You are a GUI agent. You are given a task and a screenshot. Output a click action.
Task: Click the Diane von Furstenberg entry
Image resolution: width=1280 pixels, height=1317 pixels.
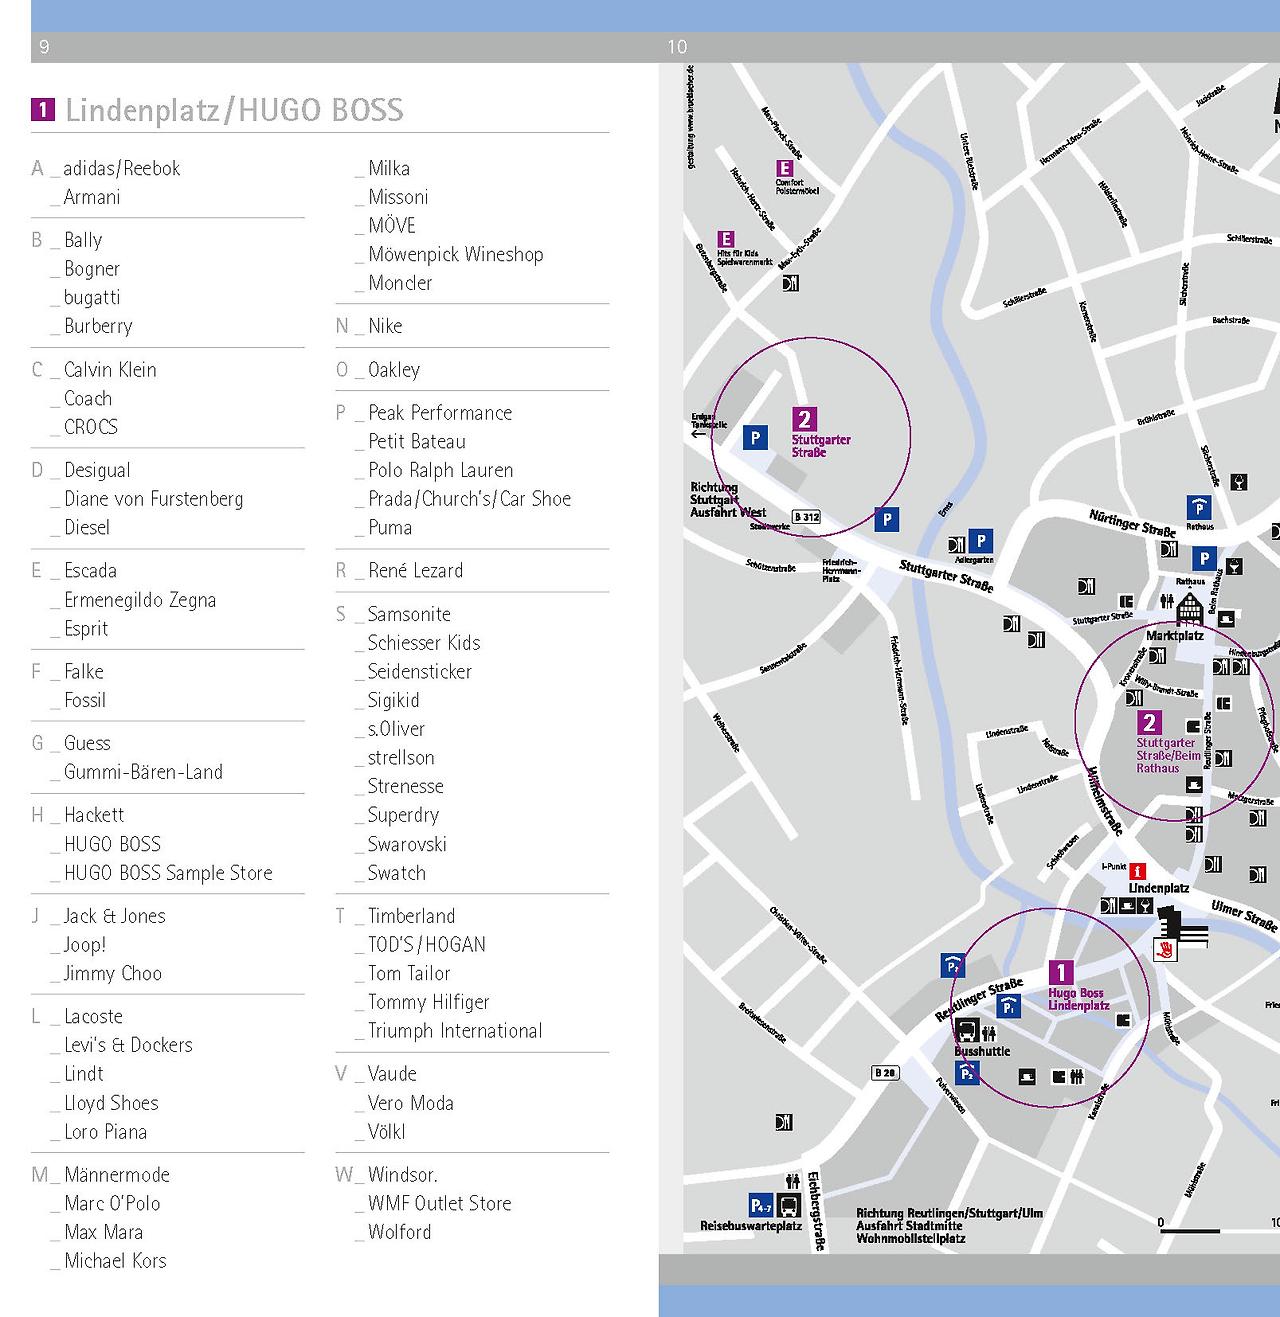(154, 499)
